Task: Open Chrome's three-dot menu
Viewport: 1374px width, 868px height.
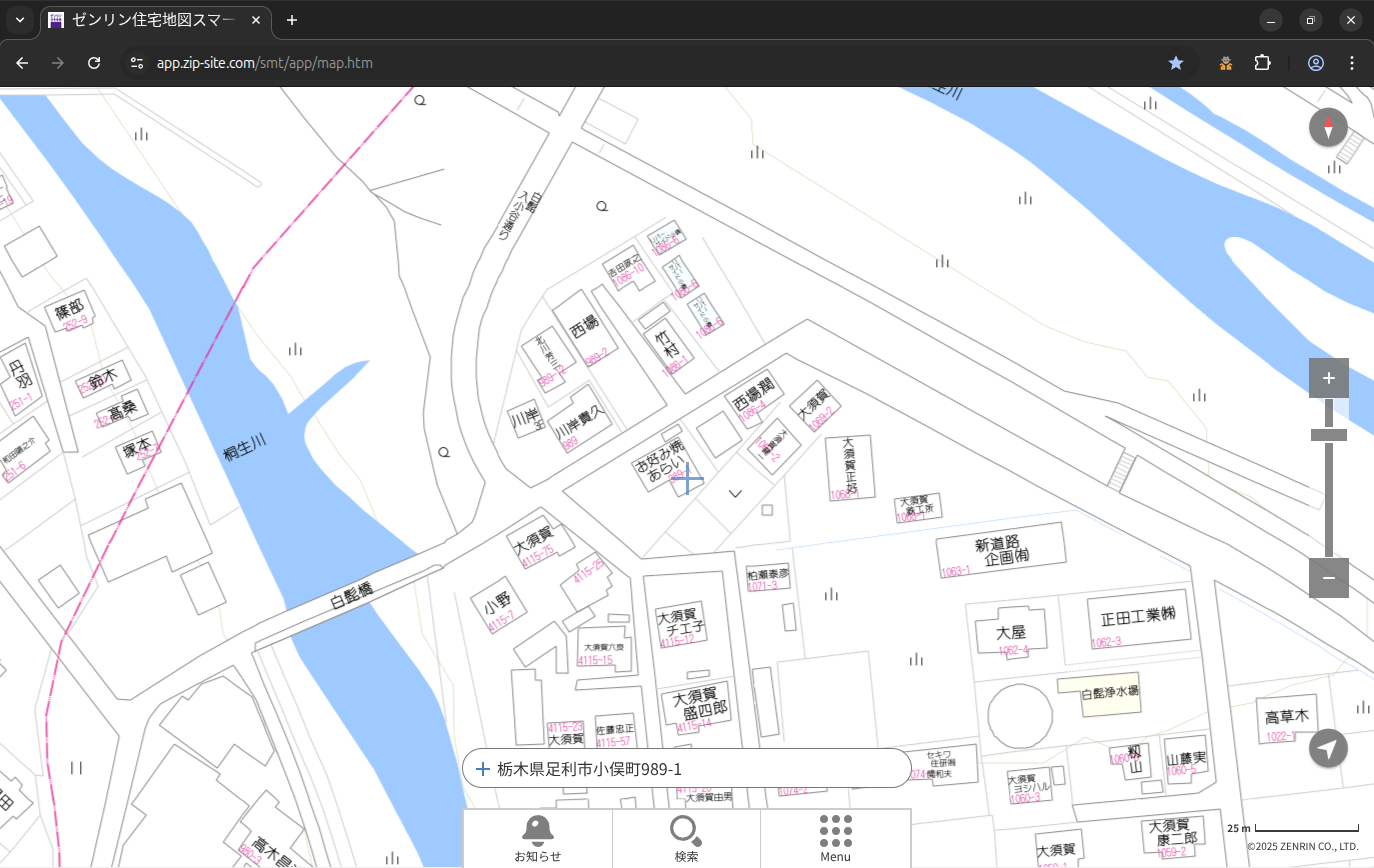Action: [1352, 63]
